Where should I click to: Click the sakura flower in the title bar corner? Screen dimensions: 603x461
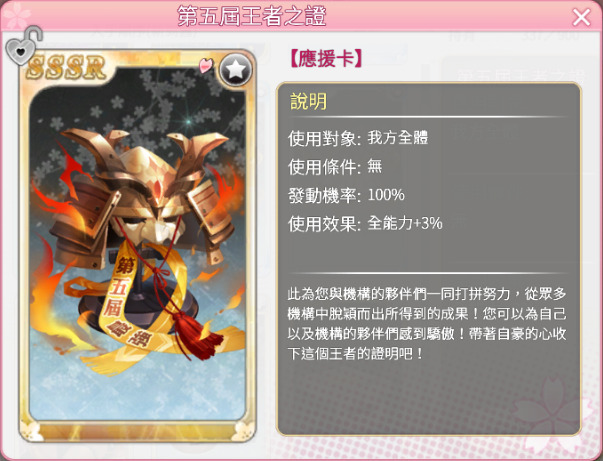tap(15, 16)
